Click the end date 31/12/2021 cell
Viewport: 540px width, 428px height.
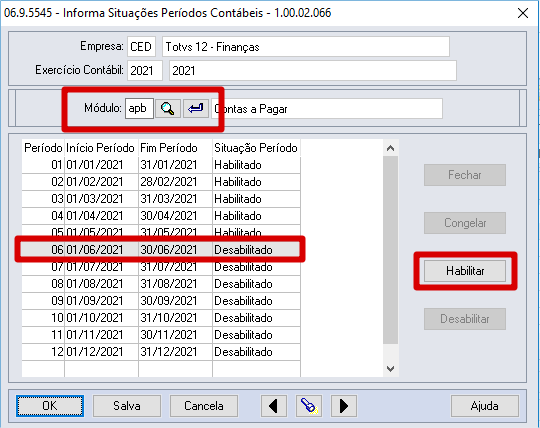point(175,352)
